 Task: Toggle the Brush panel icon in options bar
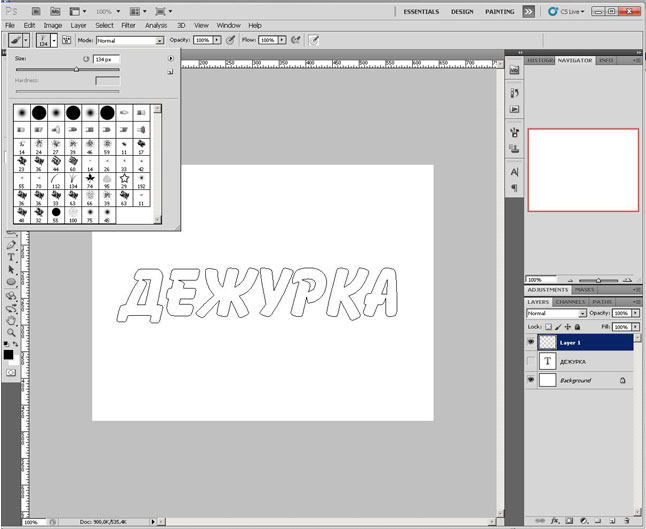pyautogui.click(x=67, y=40)
